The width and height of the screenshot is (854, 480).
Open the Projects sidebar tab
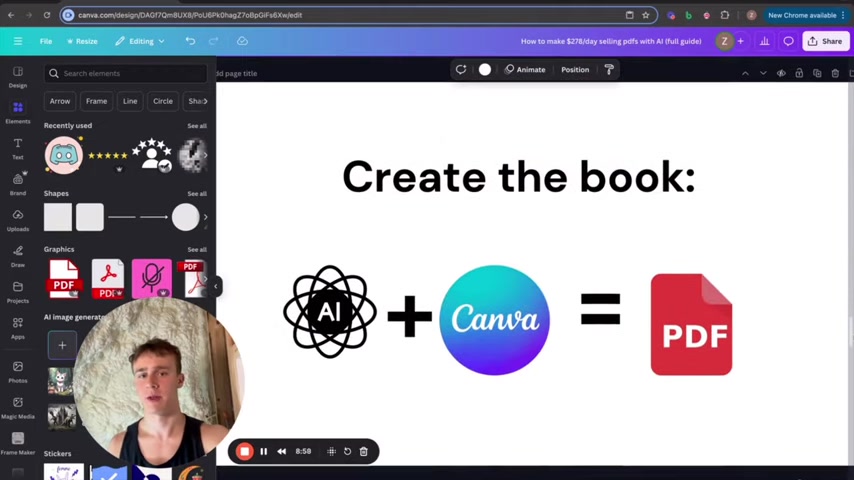[17, 293]
